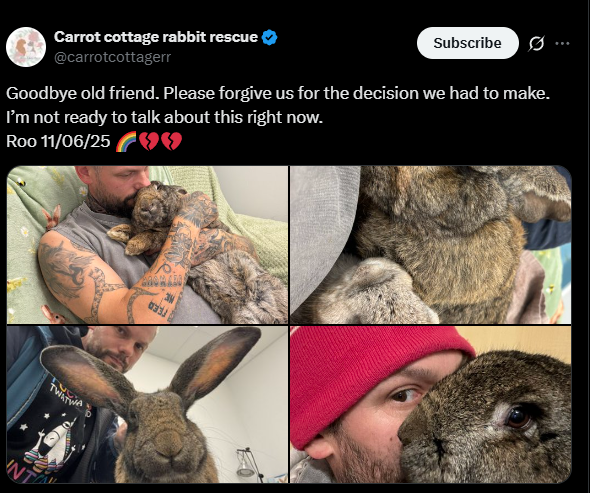
Task: Open photo of tattooed man hugging rabbit
Action: 147,245
